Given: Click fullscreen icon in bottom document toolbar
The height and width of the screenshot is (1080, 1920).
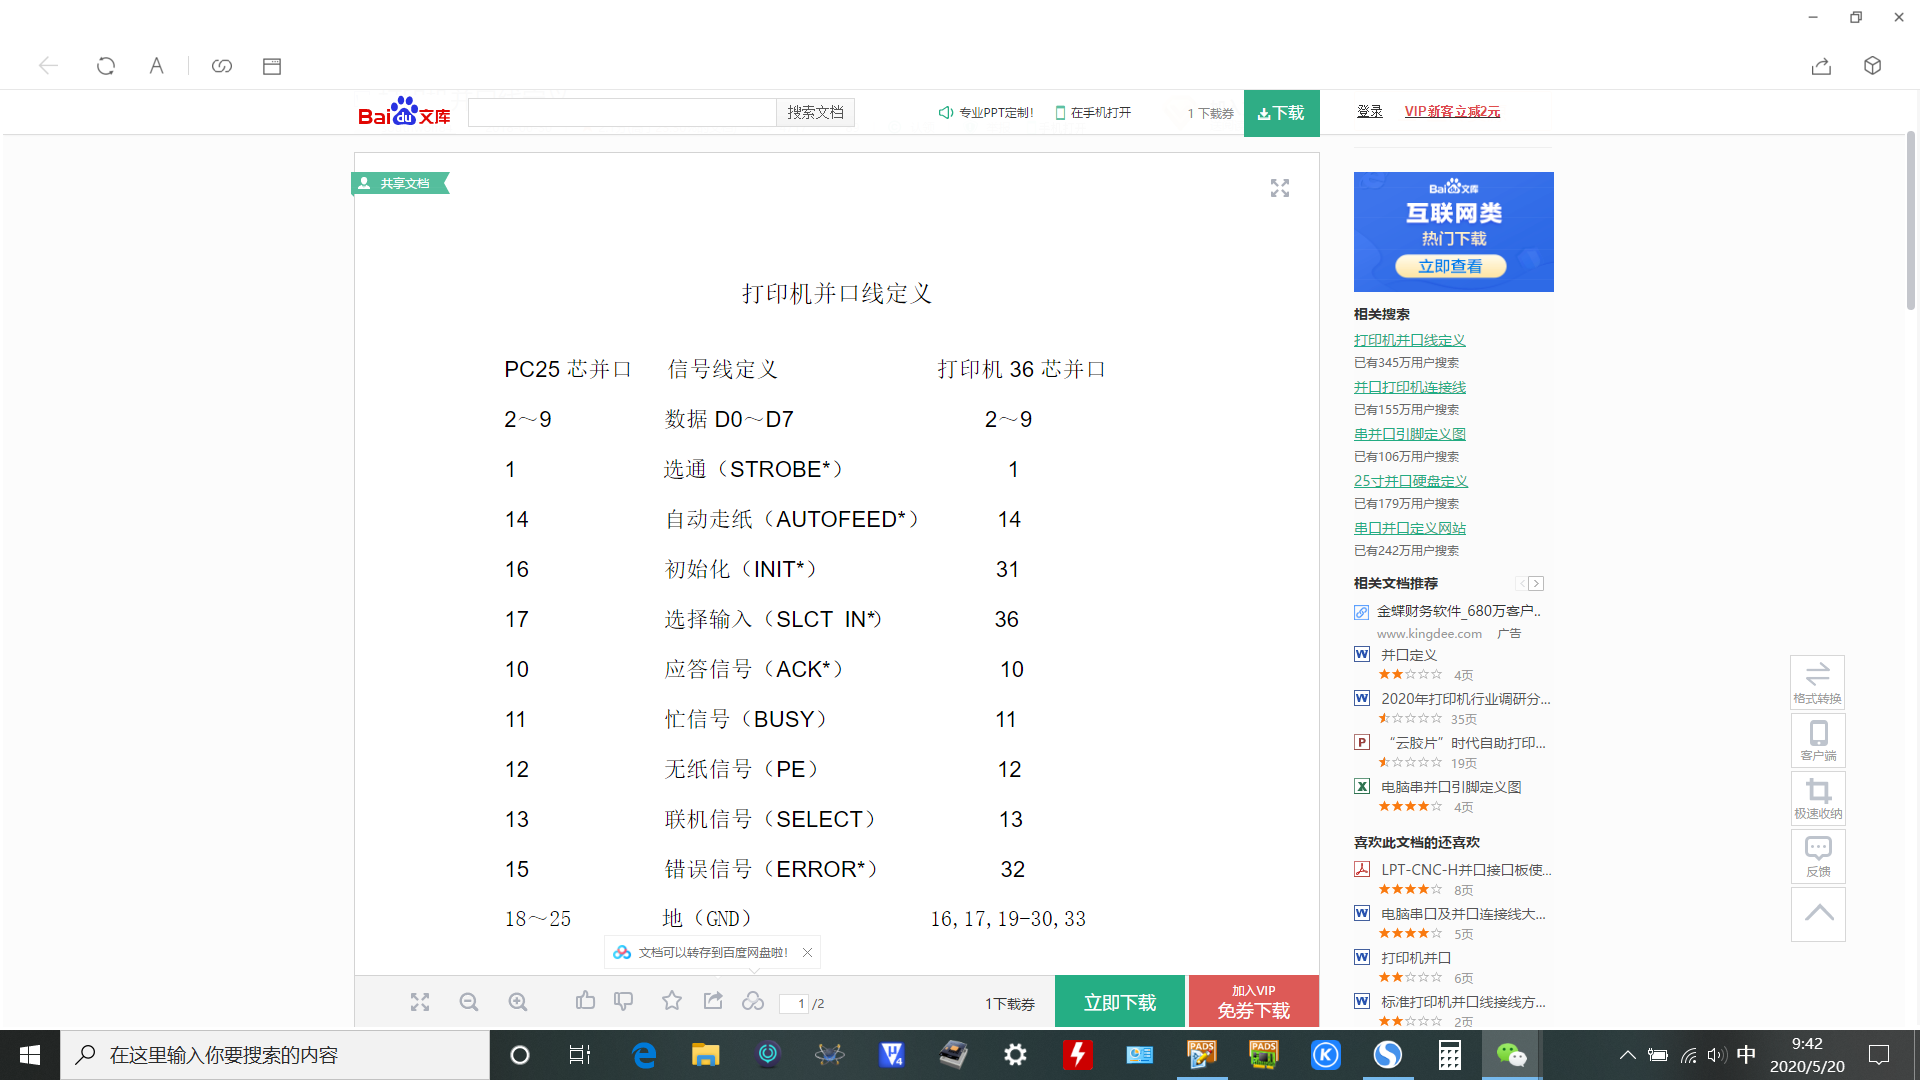Looking at the screenshot, I should (x=420, y=1002).
